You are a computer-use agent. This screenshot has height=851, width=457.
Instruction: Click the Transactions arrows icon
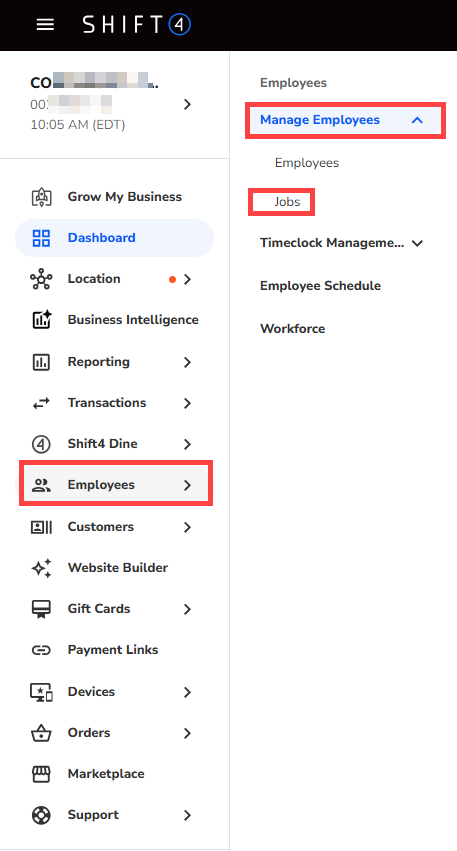41,403
